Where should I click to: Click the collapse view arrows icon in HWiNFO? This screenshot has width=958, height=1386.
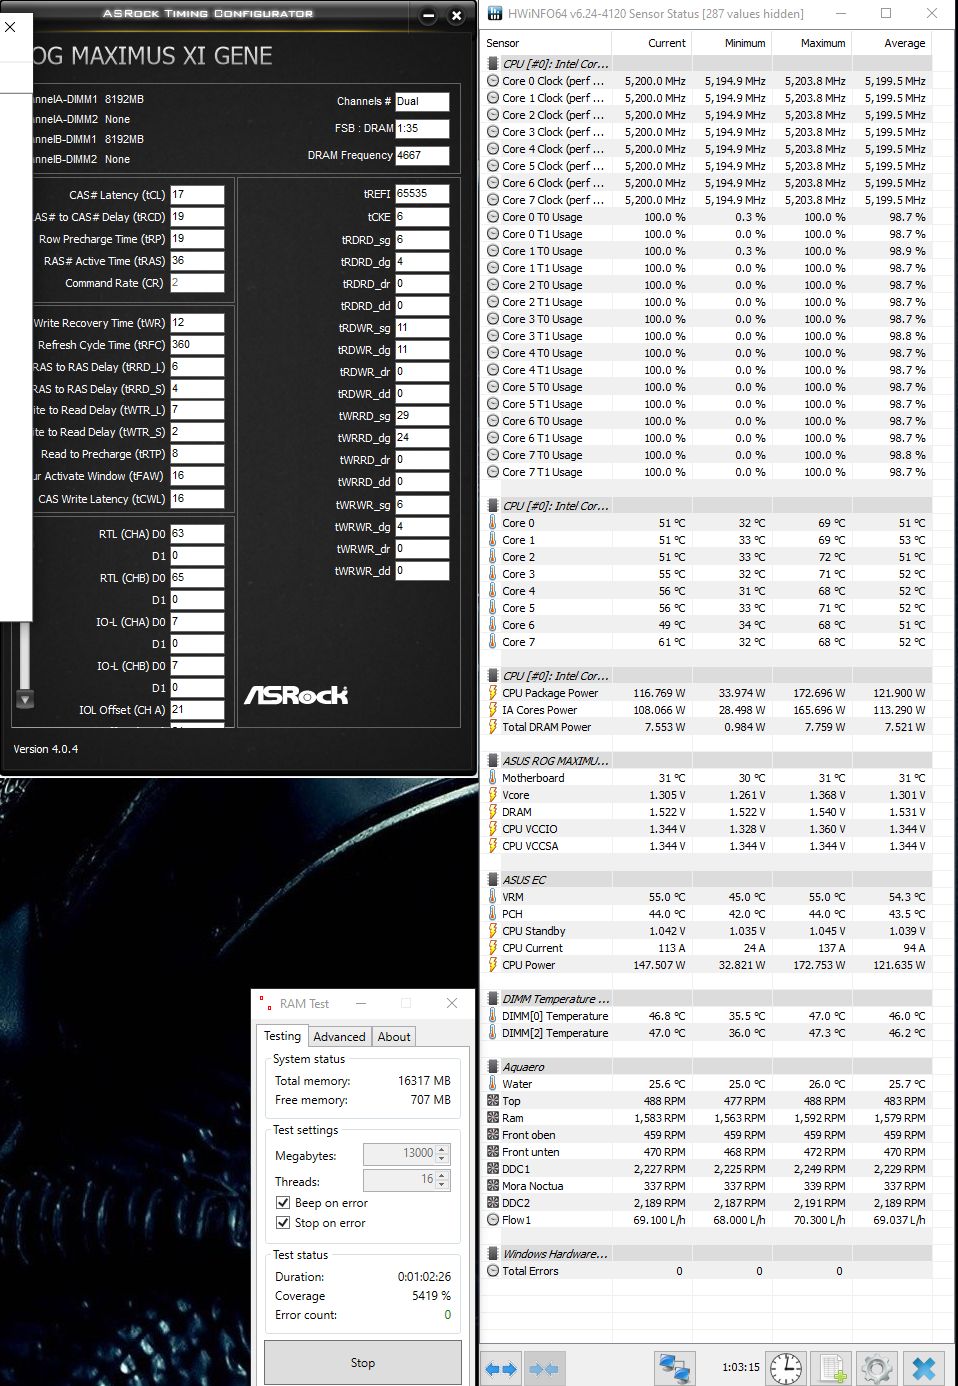pyautogui.click(x=543, y=1368)
